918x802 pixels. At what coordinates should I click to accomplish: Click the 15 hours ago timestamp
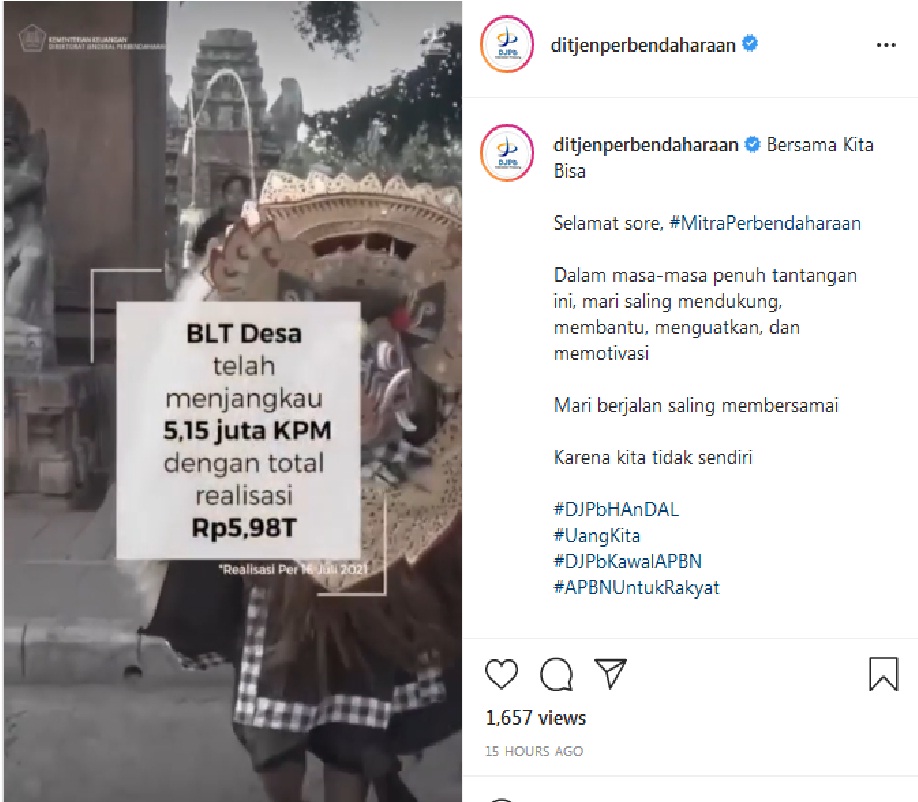click(x=534, y=751)
